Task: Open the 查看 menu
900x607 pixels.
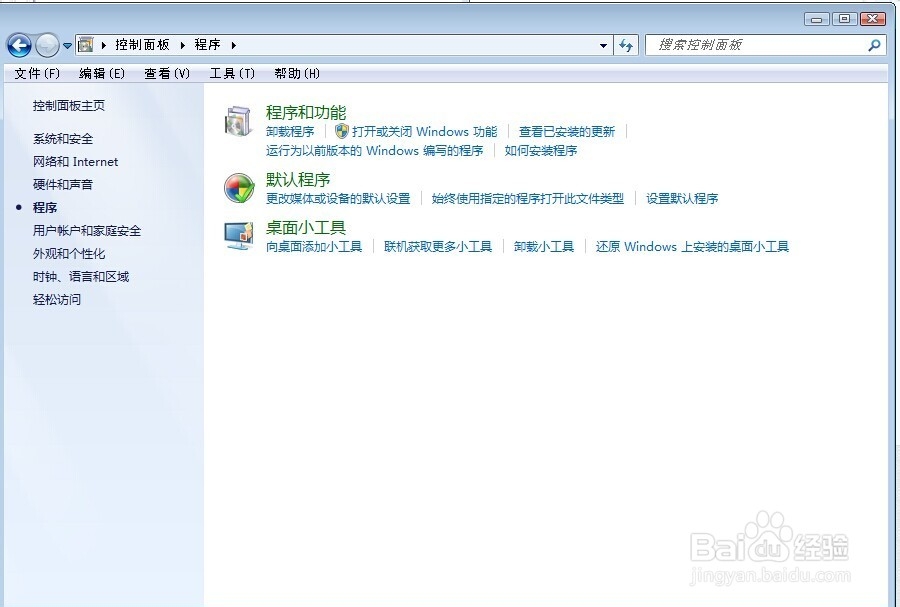Action: (166, 73)
